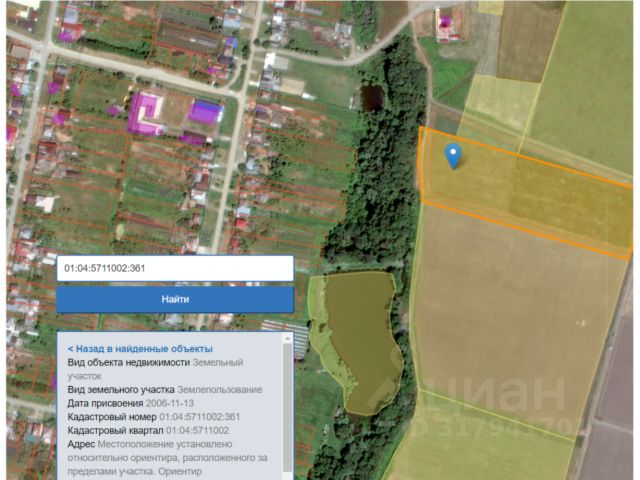The height and width of the screenshot is (480, 640).
Task: Select the Дата присвоения value 2006-11-13
Action: pyautogui.click(x=170, y=403)
